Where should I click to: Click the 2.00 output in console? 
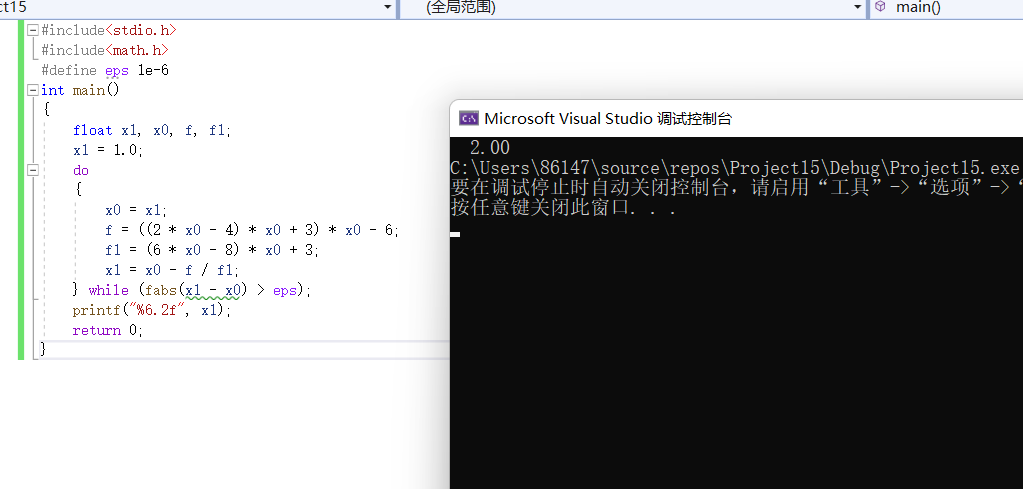coord(489,148)
